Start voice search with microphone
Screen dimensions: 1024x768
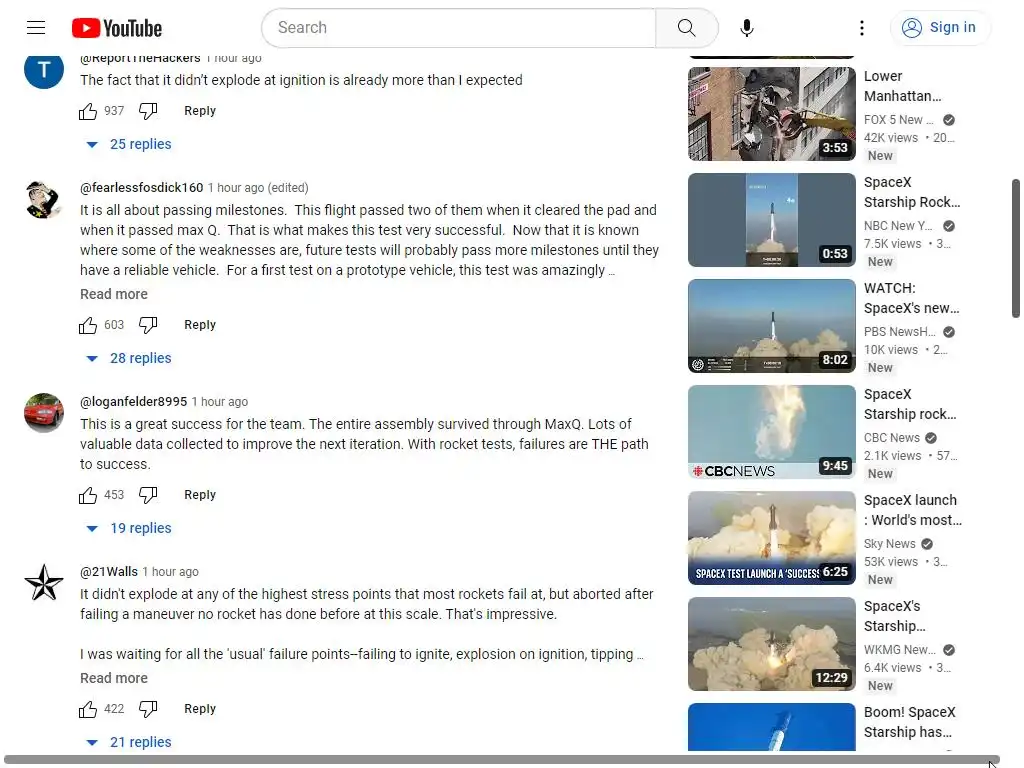click(747, 27)
